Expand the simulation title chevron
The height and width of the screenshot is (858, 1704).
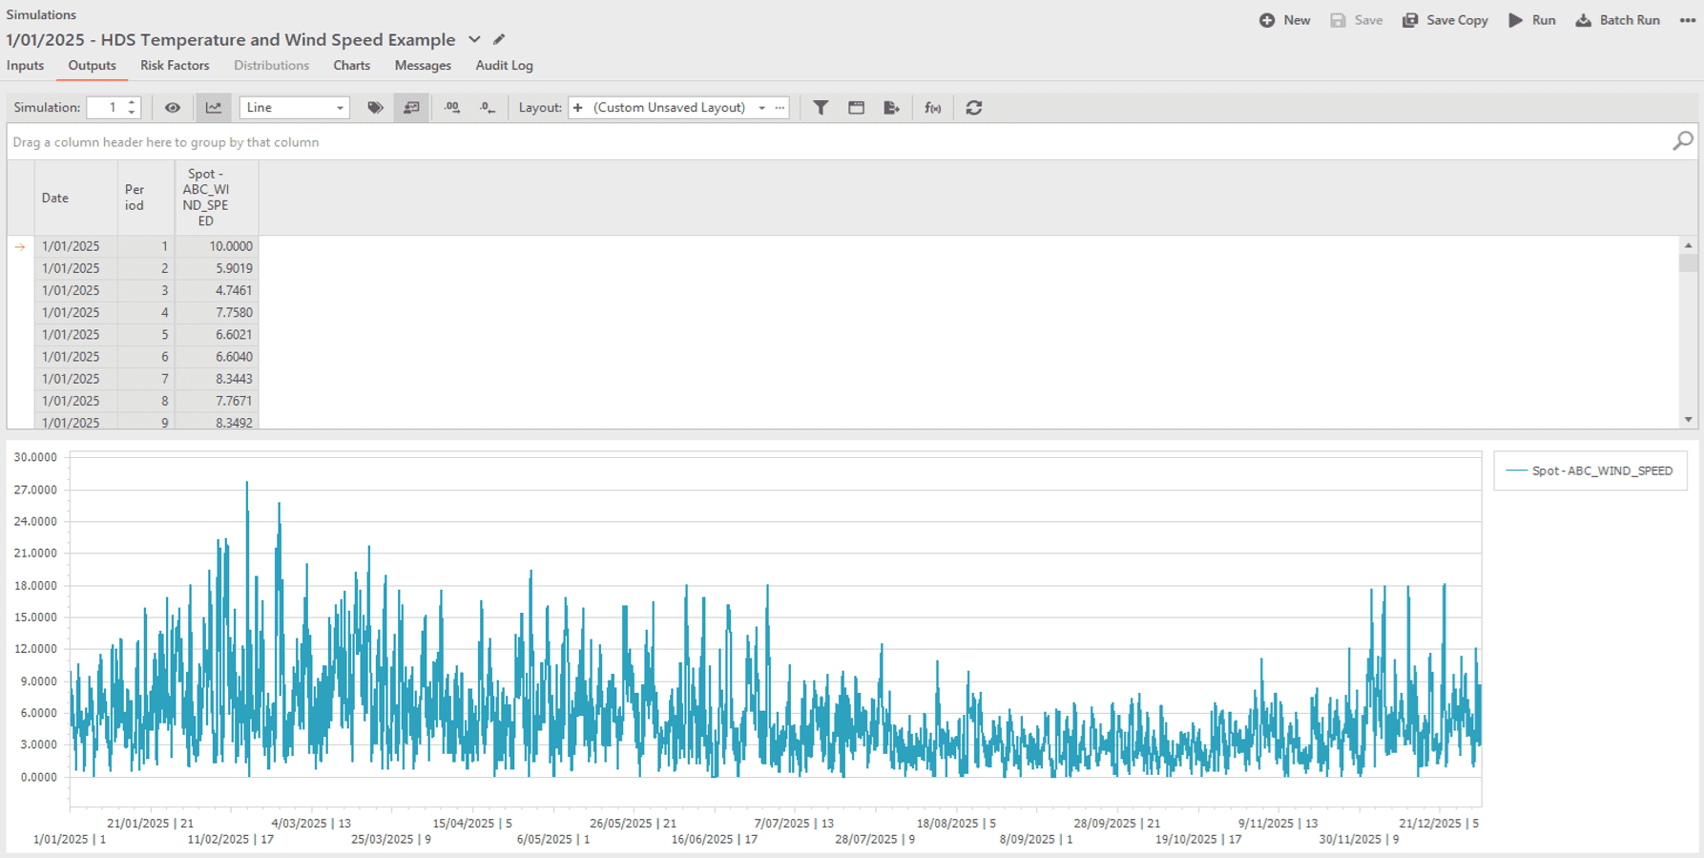(x=474, y=40)
